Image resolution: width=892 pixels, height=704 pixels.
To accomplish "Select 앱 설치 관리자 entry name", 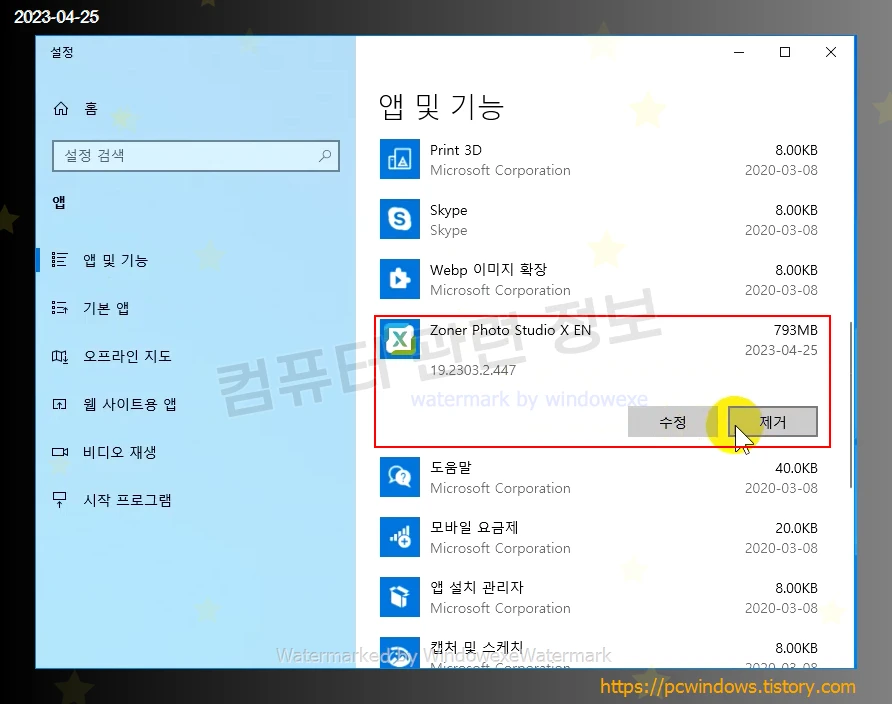I will click(x=477, y=587).
